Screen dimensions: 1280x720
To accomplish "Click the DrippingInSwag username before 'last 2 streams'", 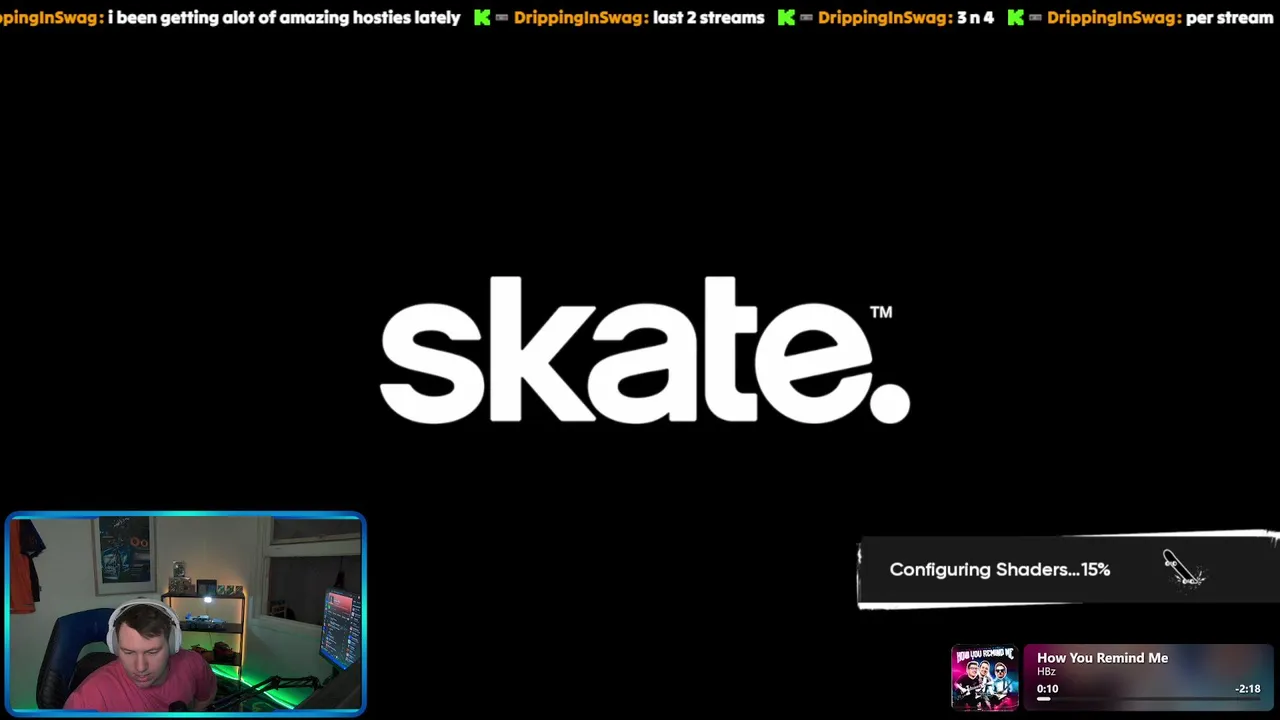I will tap(579, 17).
